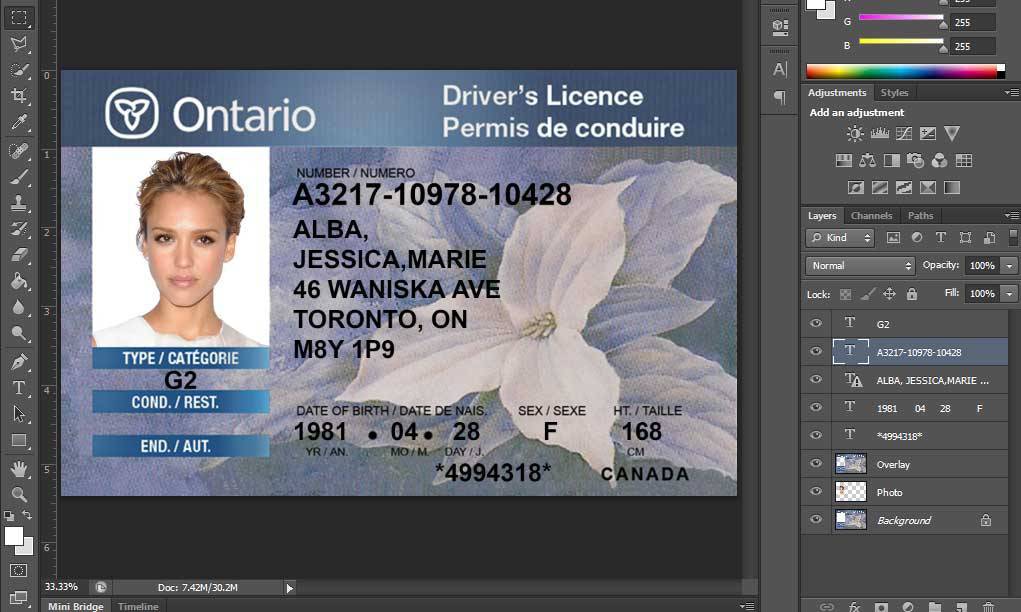The height and width of the screenshot is (612, 1021).
Task: Select the Hand tool
Action: pos(19,468)
